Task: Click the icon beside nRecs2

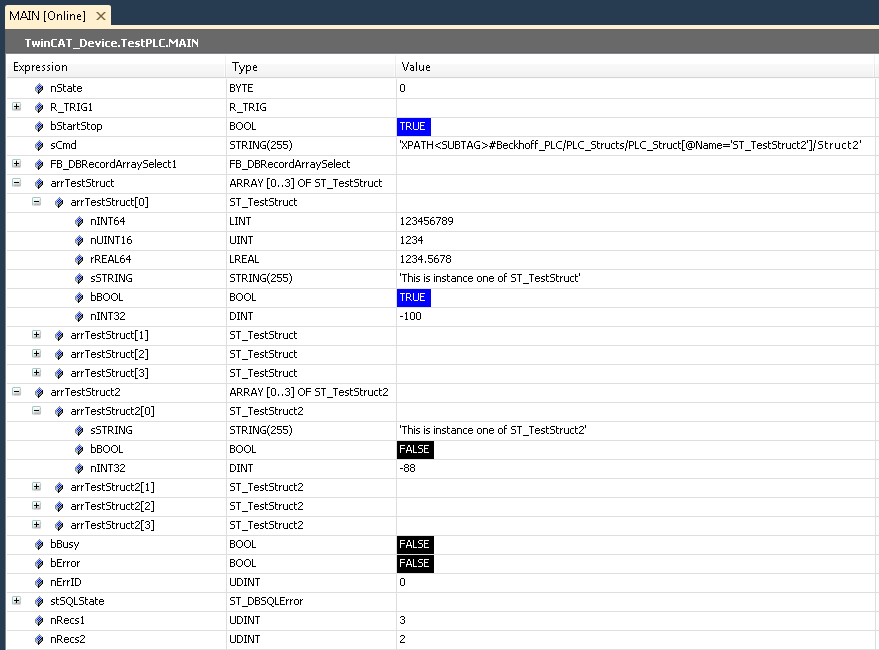Action: 39,639
